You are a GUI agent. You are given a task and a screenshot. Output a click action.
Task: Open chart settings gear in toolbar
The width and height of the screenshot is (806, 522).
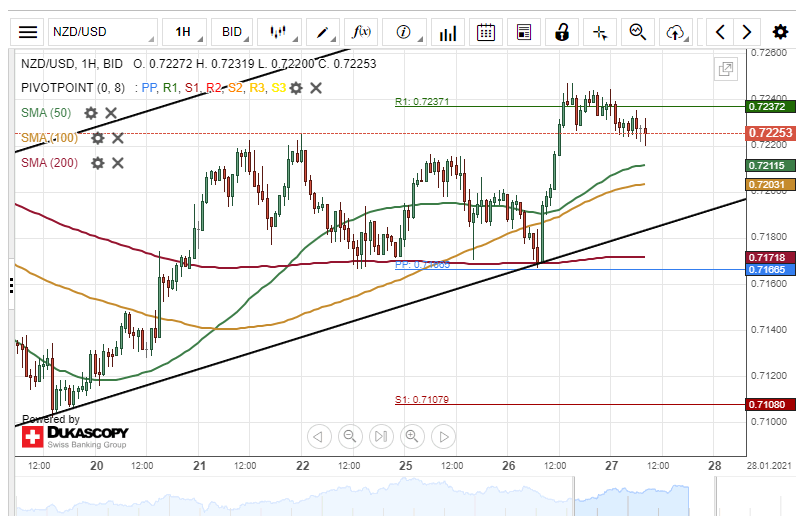[x=780, y=32]
